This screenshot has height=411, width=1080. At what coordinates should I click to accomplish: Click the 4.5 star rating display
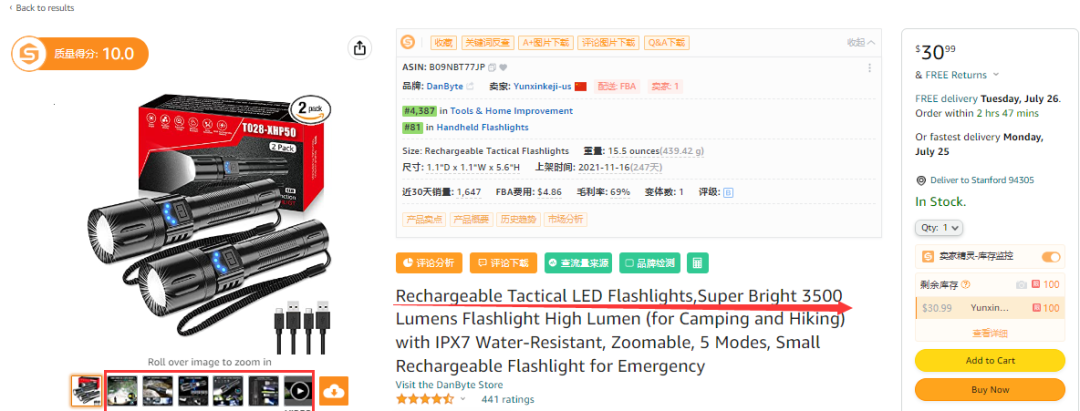tap(427, 399)
